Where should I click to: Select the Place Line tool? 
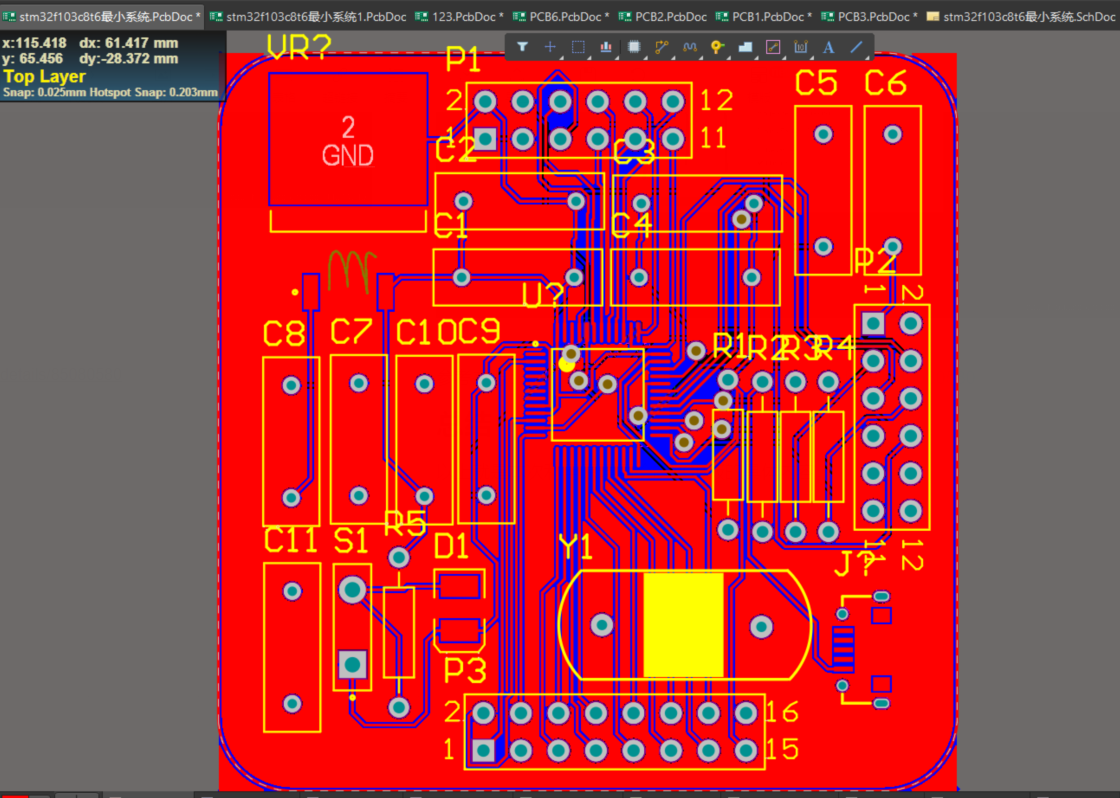(855, 46)
